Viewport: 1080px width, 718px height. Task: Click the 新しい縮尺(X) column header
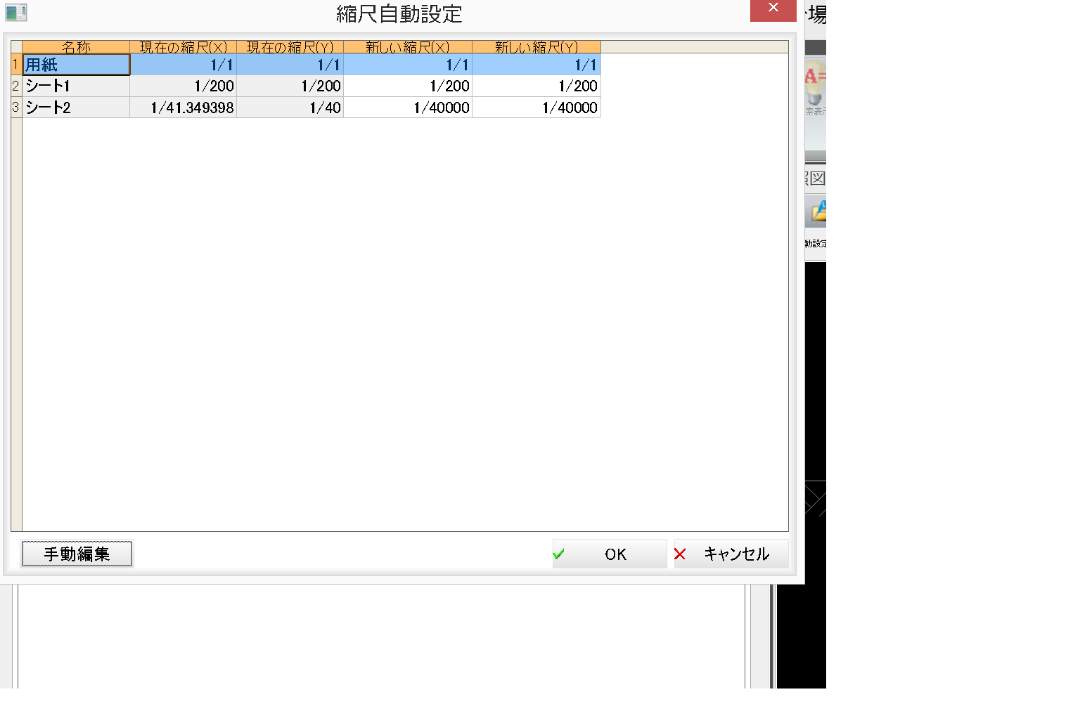pyautogui.click(x=408, y=47)
